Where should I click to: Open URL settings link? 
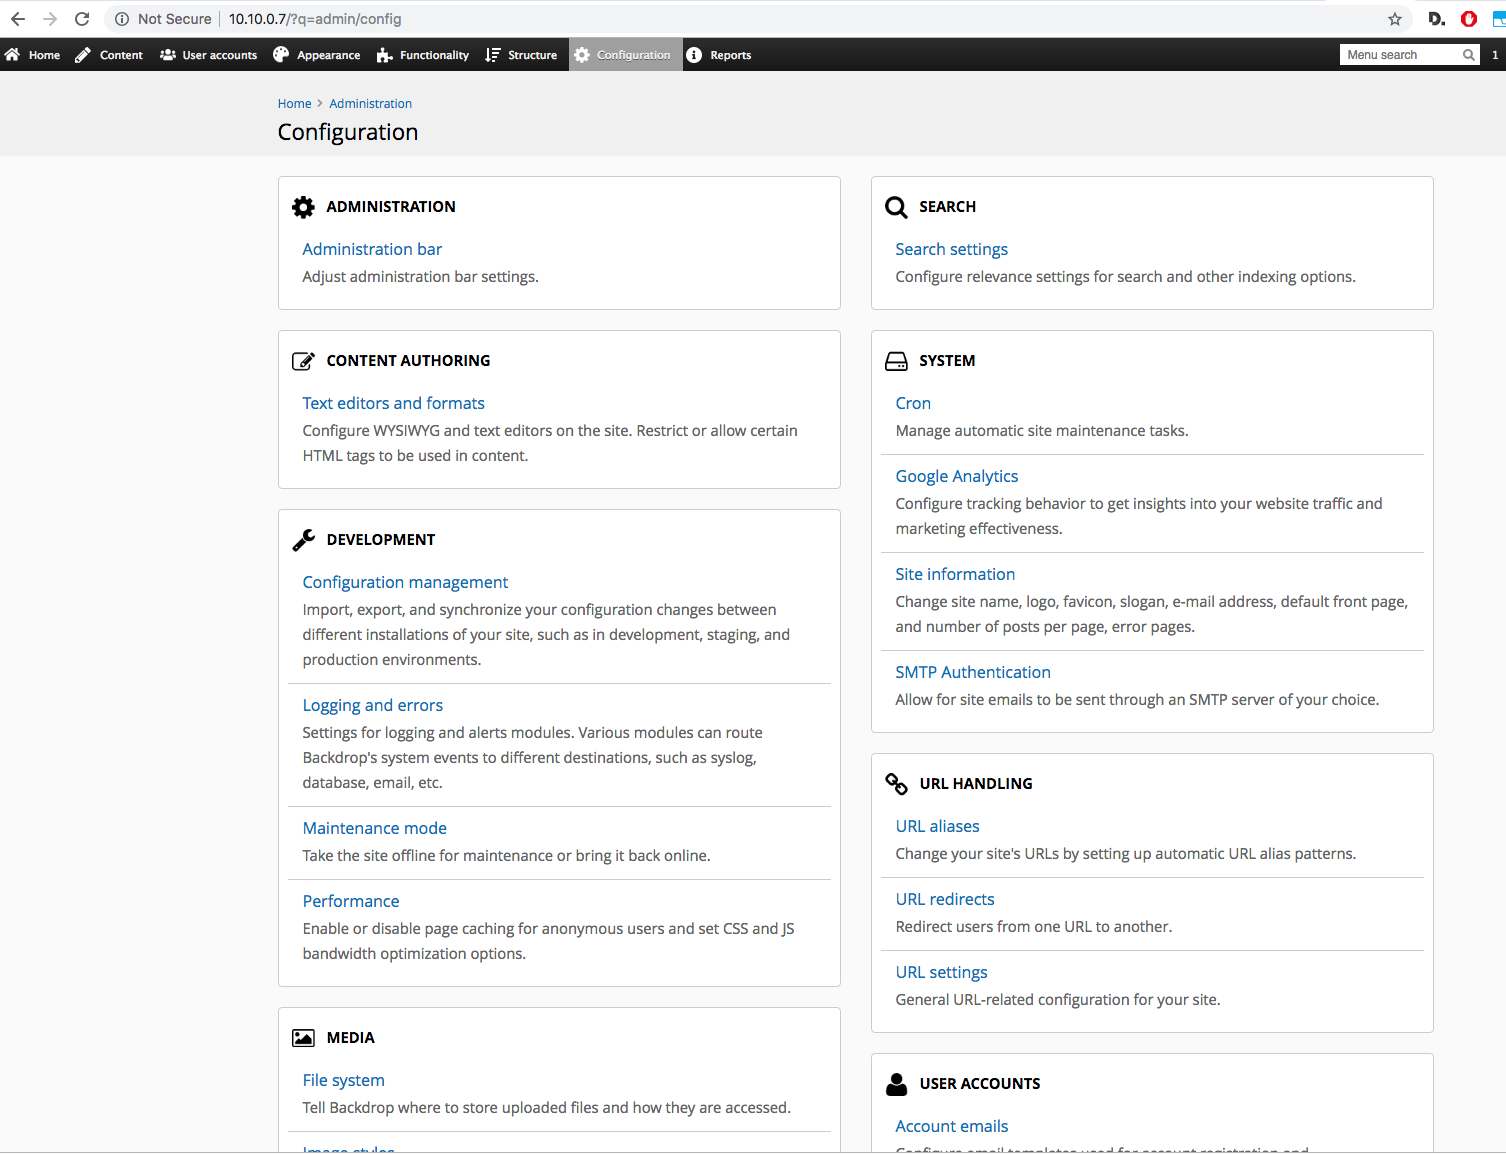941,972
